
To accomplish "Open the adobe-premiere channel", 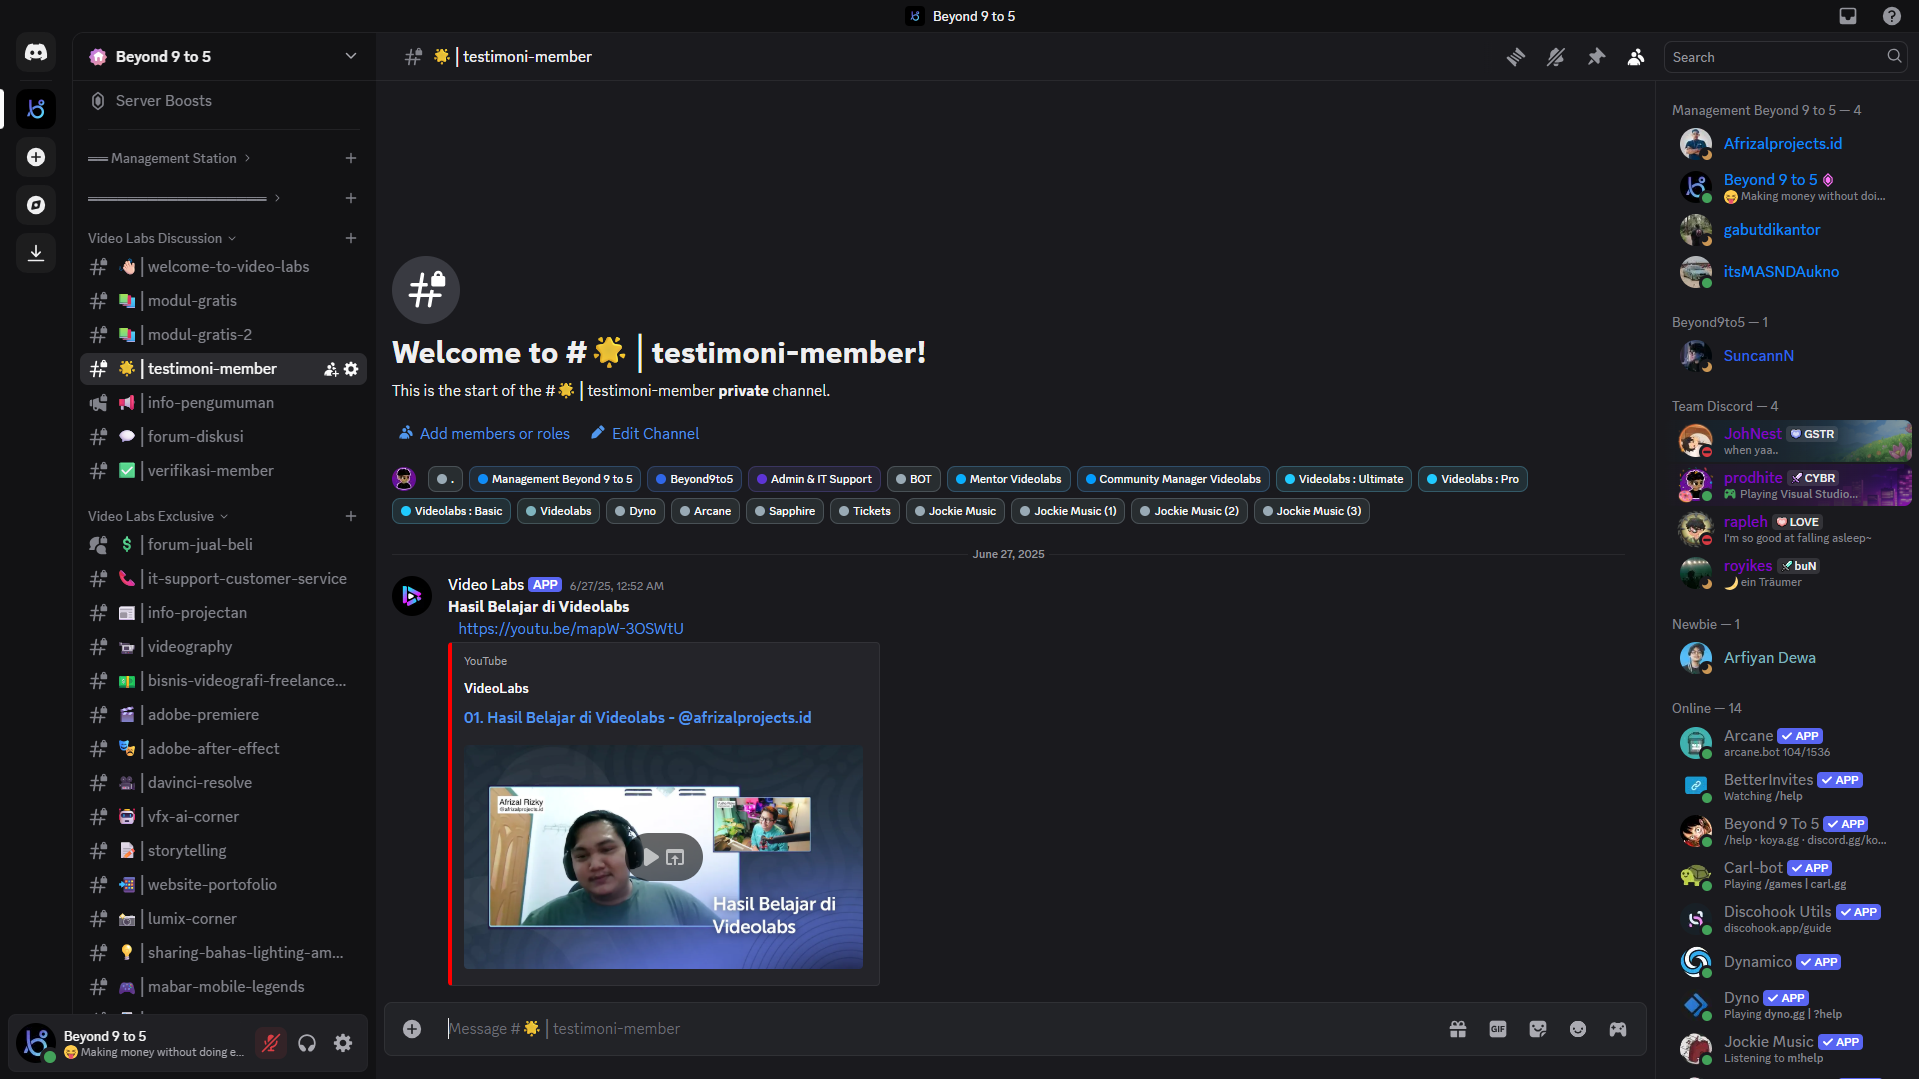I will coord(223,715).
